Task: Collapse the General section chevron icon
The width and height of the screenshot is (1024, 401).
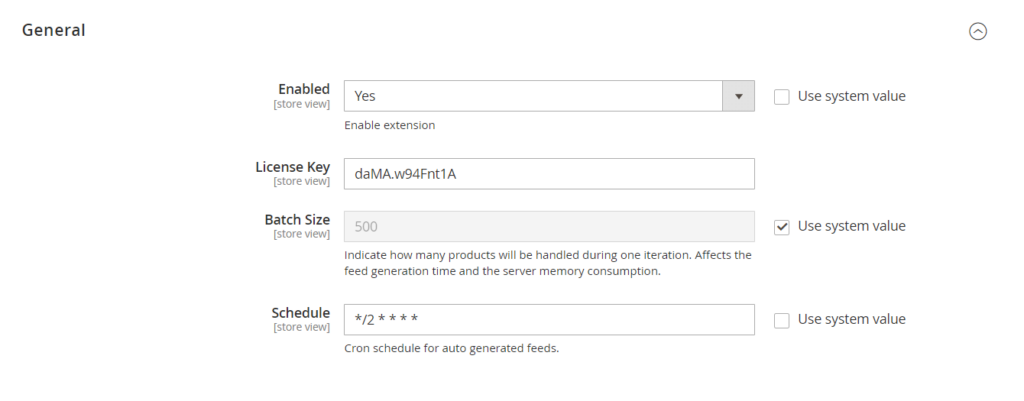Action: 978,31
